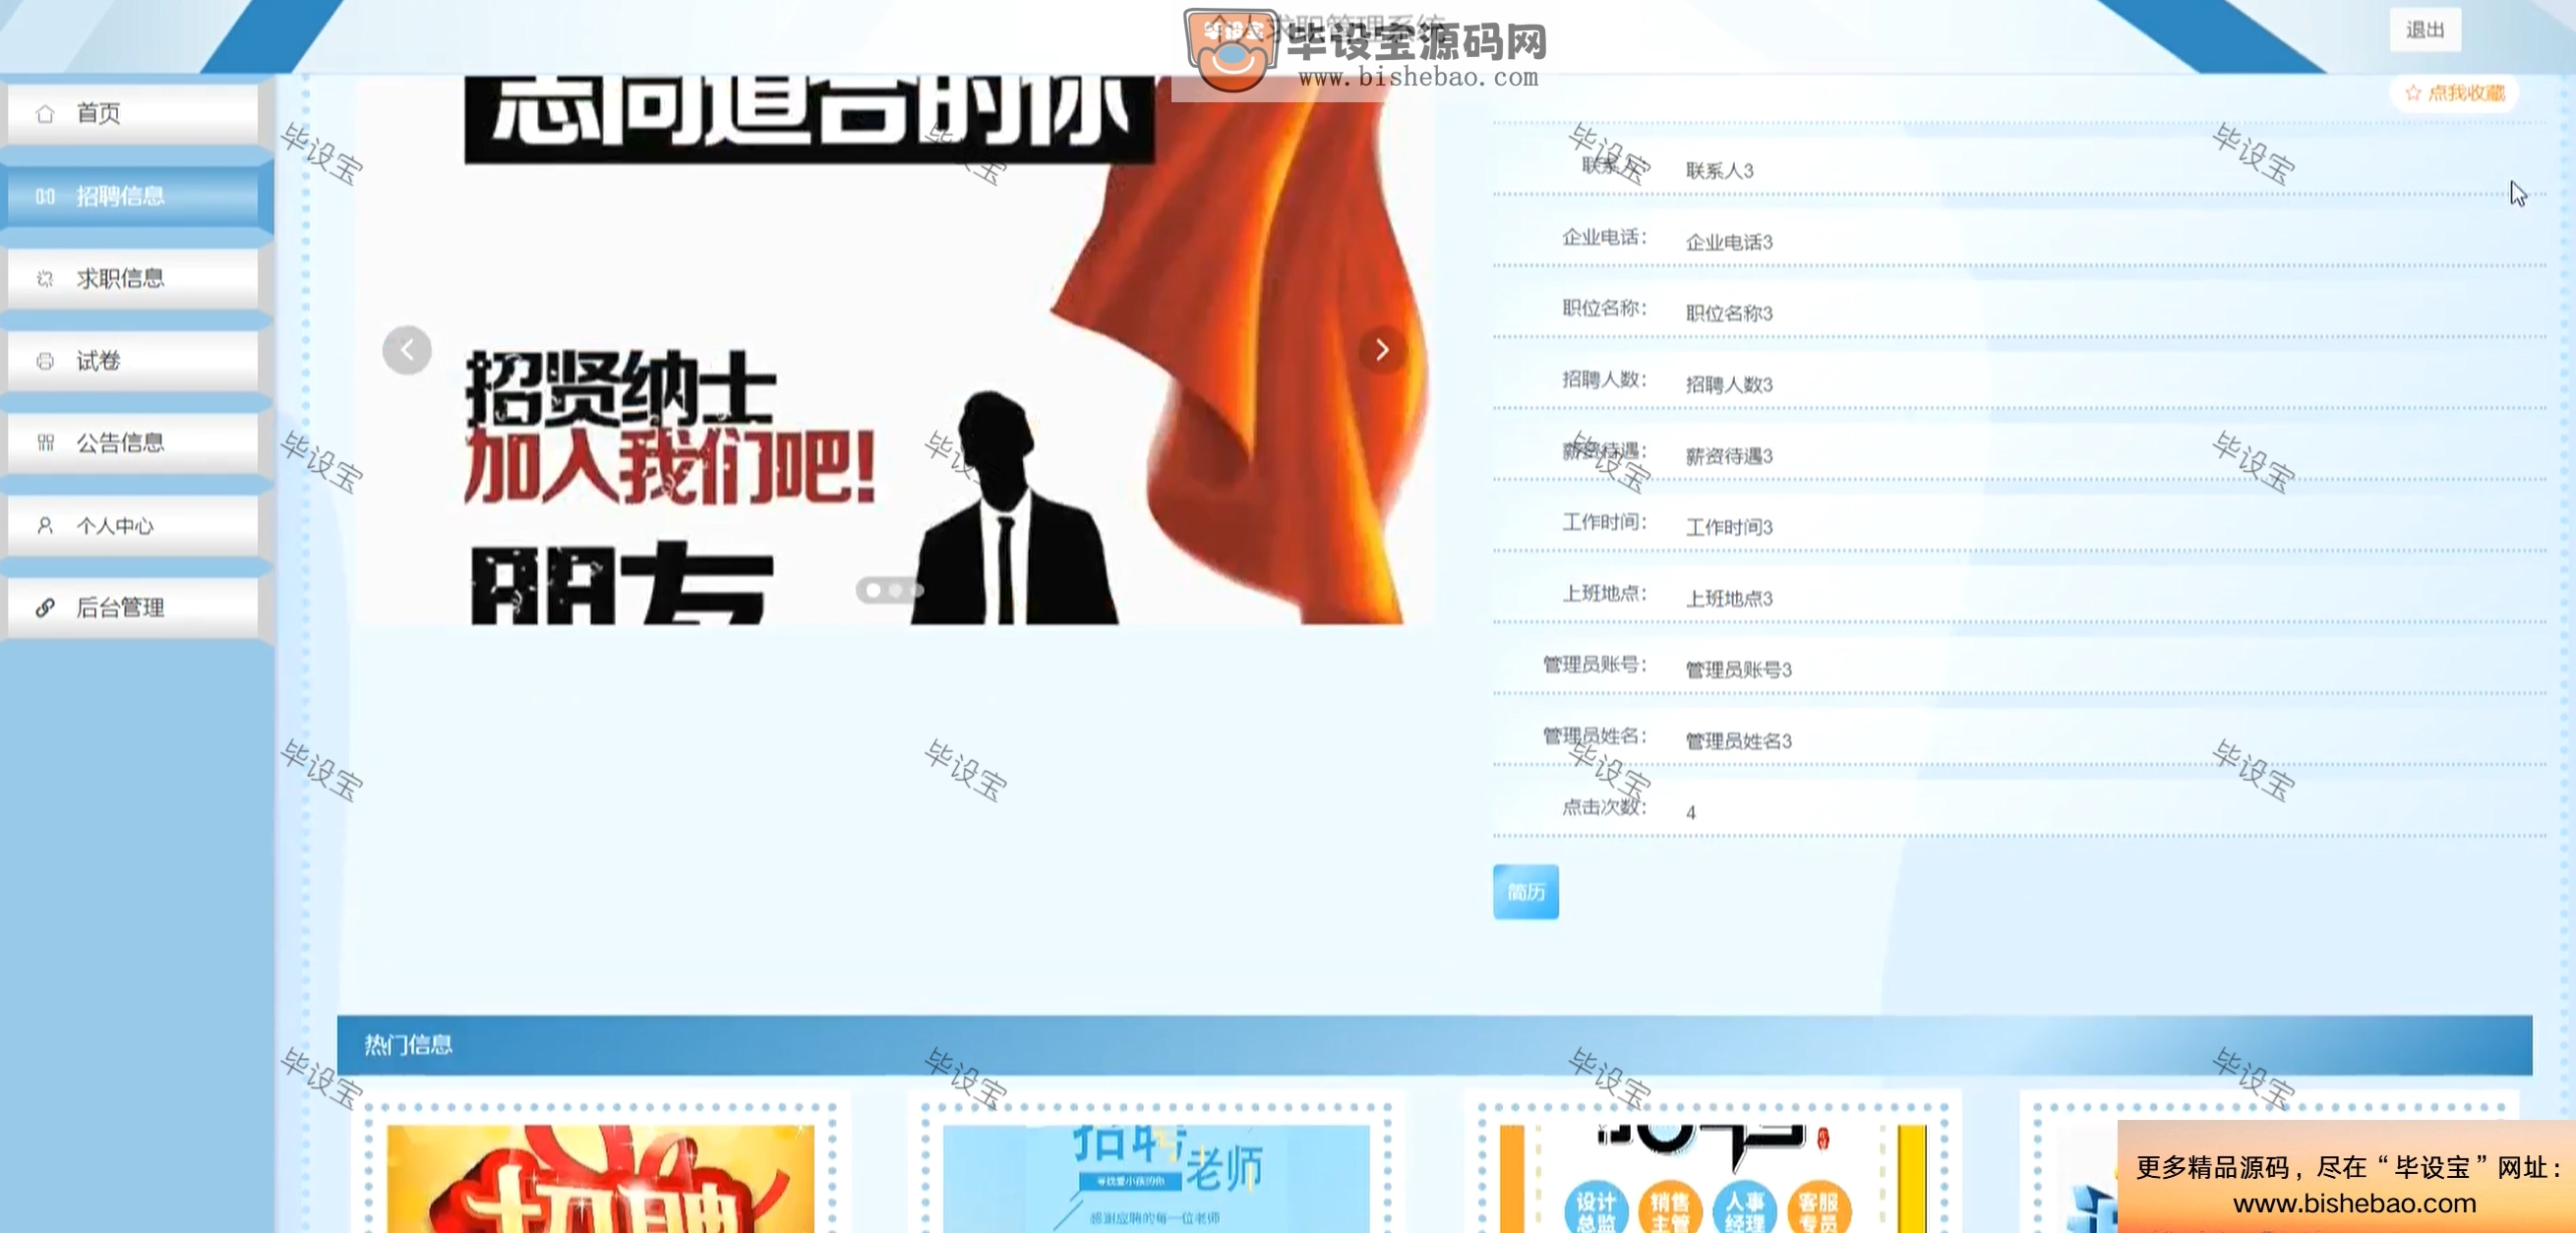Open the 招聘信息 menu item

click(132, 197)
